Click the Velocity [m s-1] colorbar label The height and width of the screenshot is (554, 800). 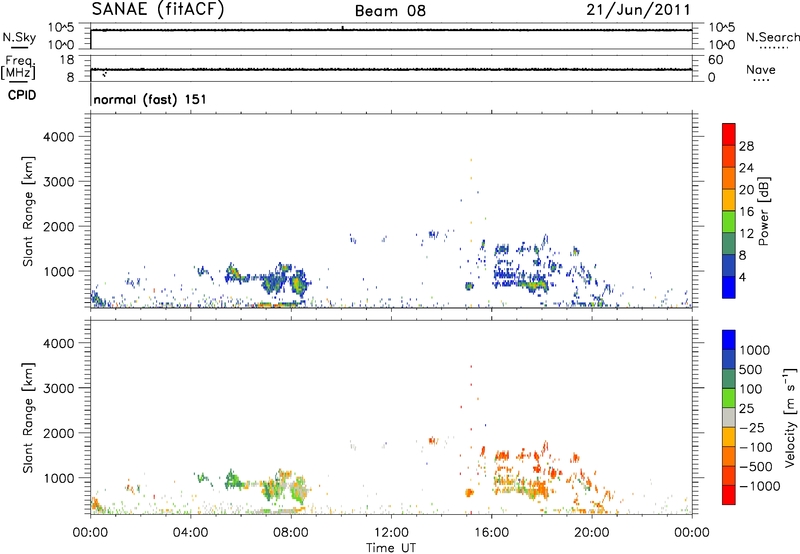click(790, 417)
